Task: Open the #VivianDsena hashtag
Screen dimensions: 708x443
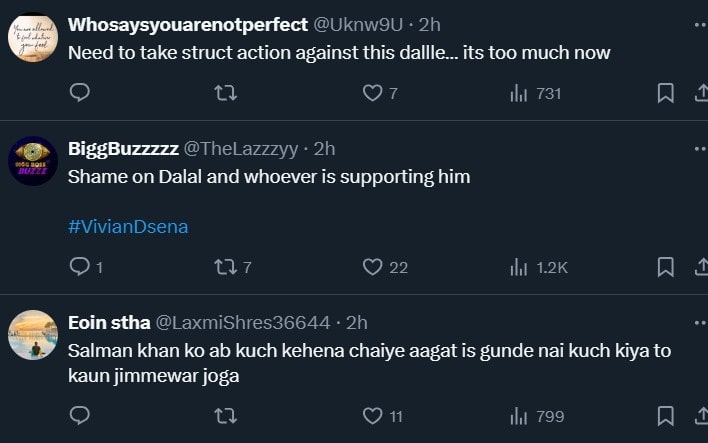Action: (x=128, y=227)
